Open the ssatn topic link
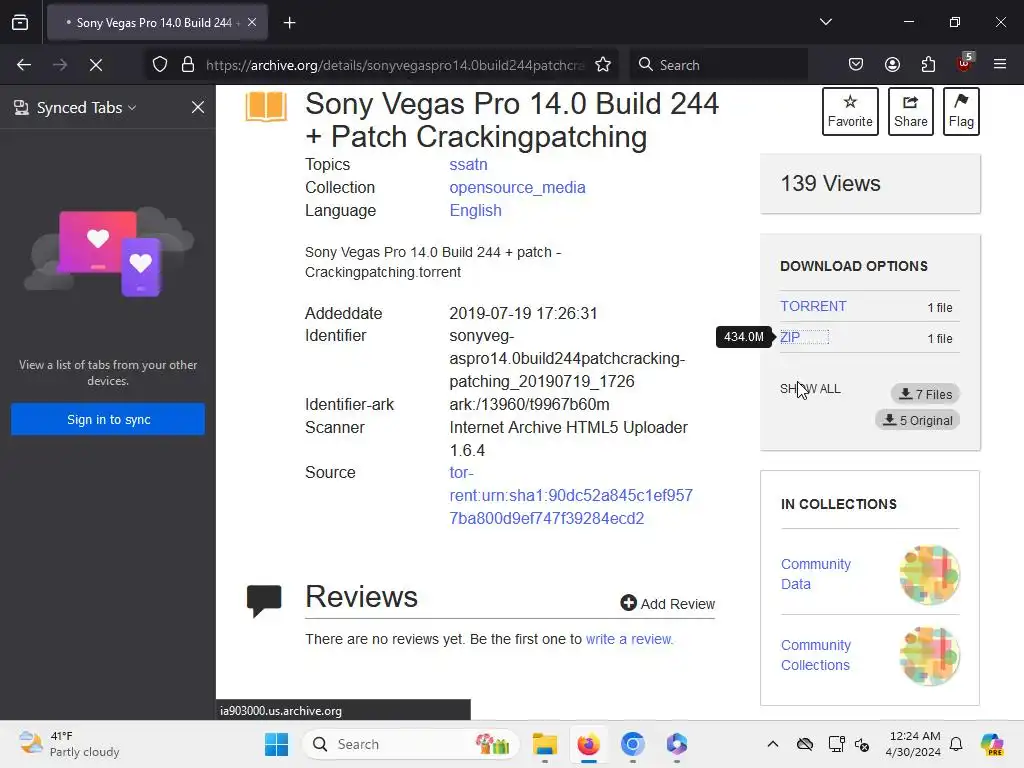This screenshot has width=1024, height=768. [x=468, y=165]
